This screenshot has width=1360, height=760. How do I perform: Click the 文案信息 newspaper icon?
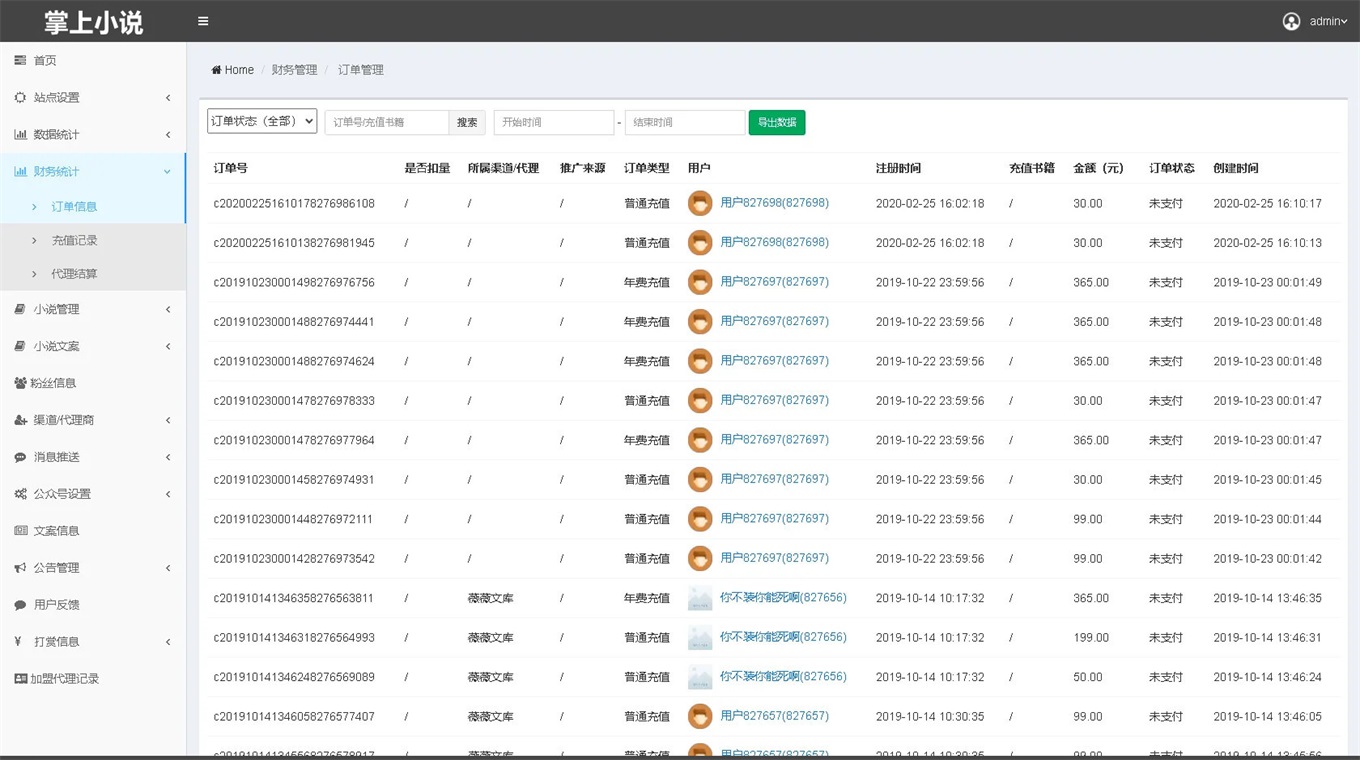[x=21, y=531]
